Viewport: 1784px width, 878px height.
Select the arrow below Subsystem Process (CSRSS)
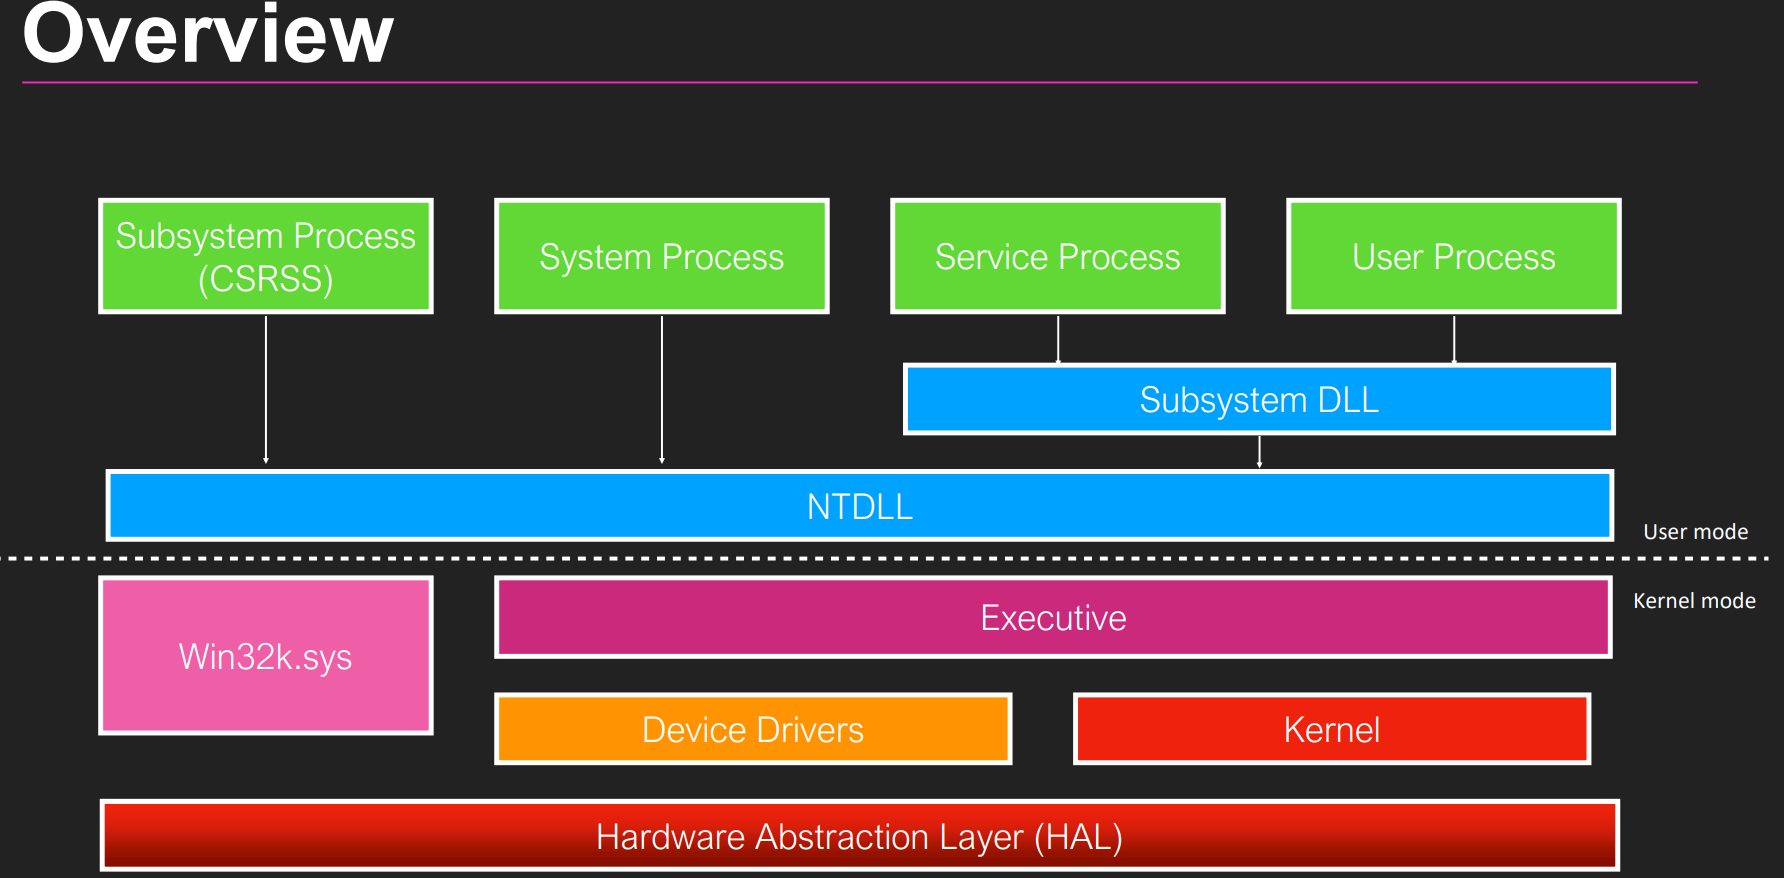(266, 390)
